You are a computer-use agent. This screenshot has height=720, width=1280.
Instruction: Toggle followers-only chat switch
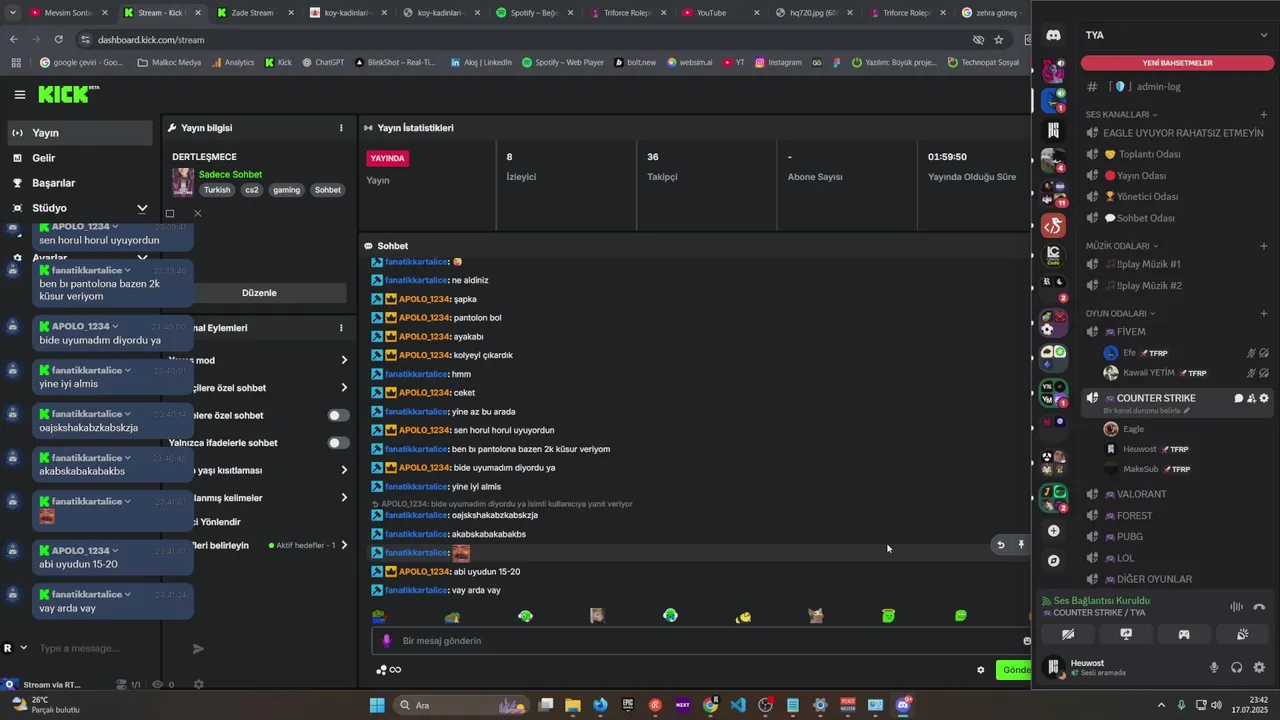click(x=339, y=415)
